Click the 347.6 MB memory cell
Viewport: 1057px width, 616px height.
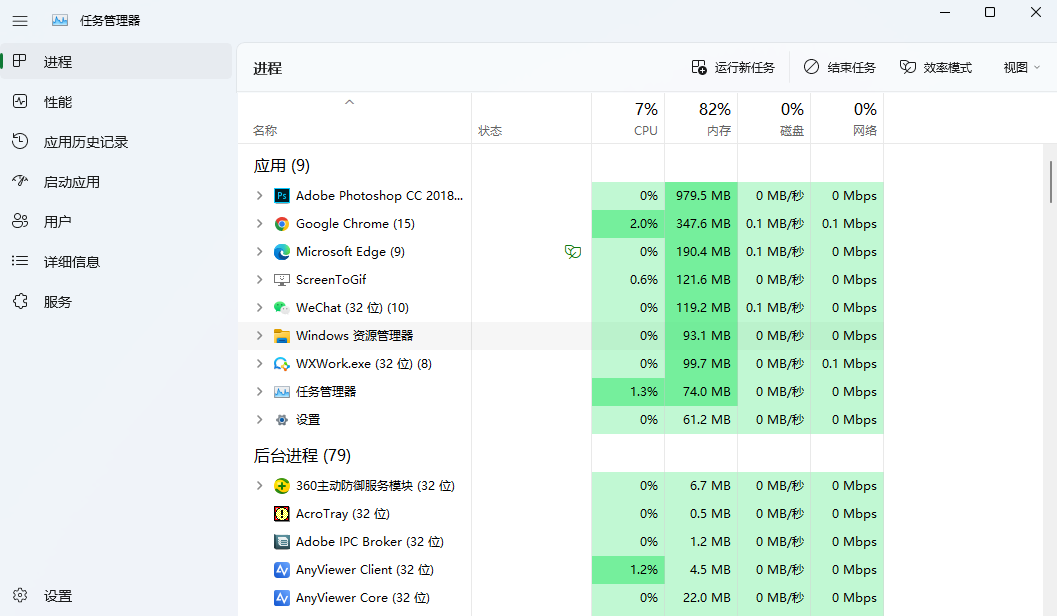coord(701,224)
